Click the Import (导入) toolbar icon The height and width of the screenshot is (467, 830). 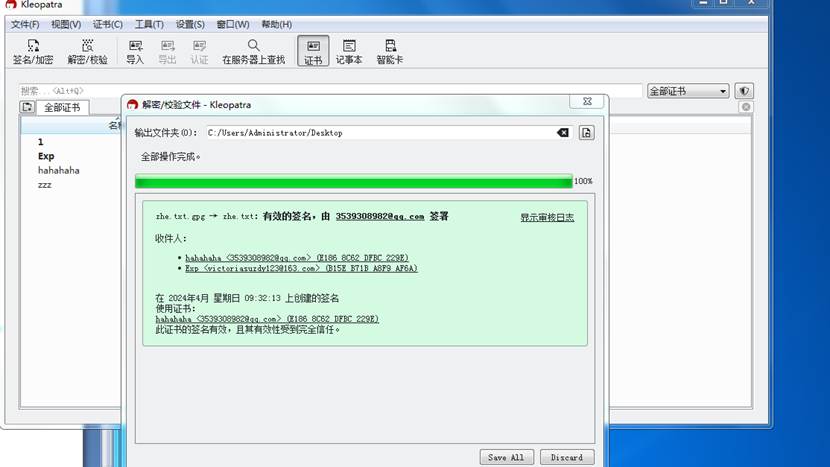click(x=135, y=51)
